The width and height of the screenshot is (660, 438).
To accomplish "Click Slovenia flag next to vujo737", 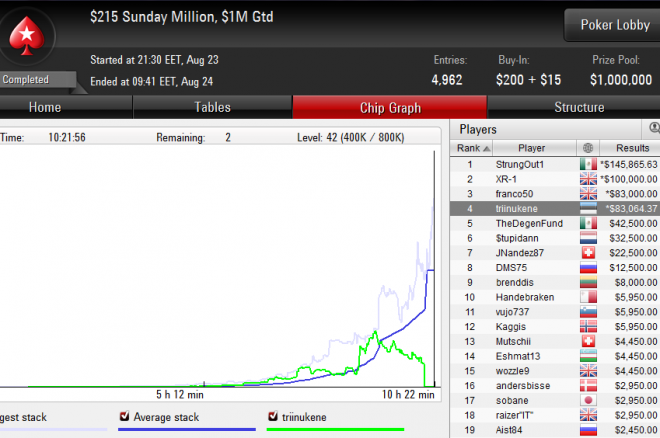I will 588,312.
